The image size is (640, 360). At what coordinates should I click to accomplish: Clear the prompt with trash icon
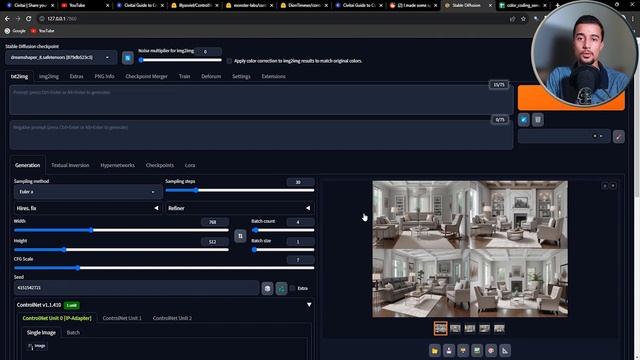(538, 120)
